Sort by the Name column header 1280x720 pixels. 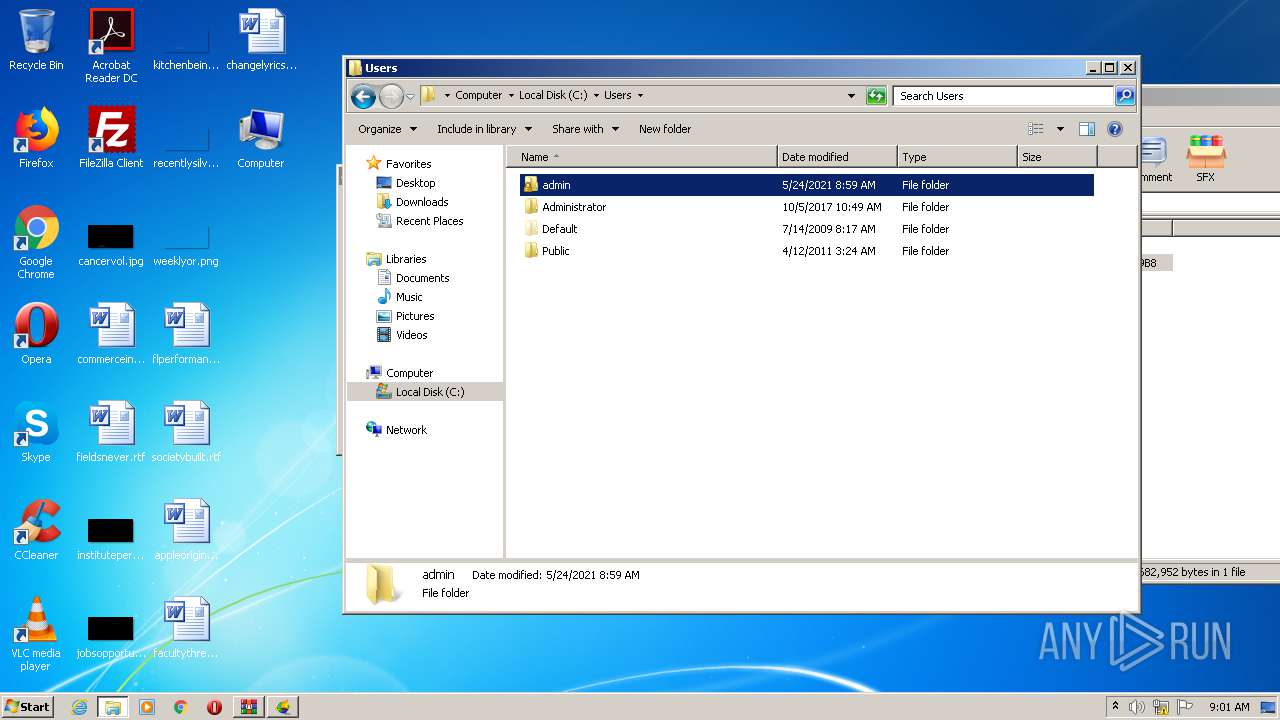pyautogui.click(x=642, y=157)
